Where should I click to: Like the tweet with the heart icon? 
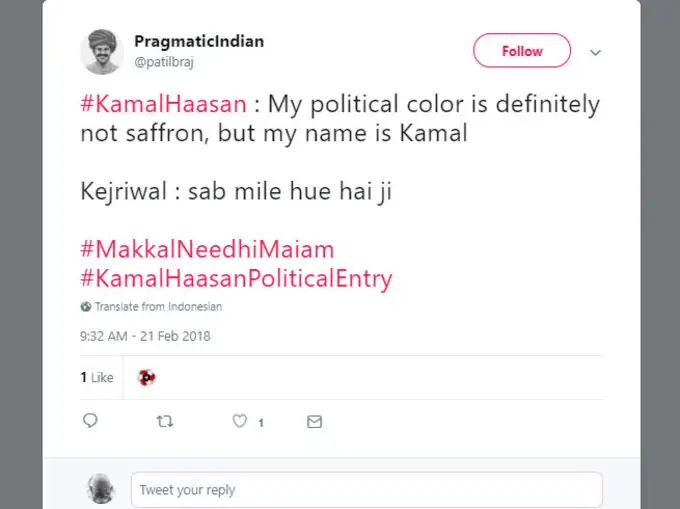pyautogui.click(x=239, y=422)
